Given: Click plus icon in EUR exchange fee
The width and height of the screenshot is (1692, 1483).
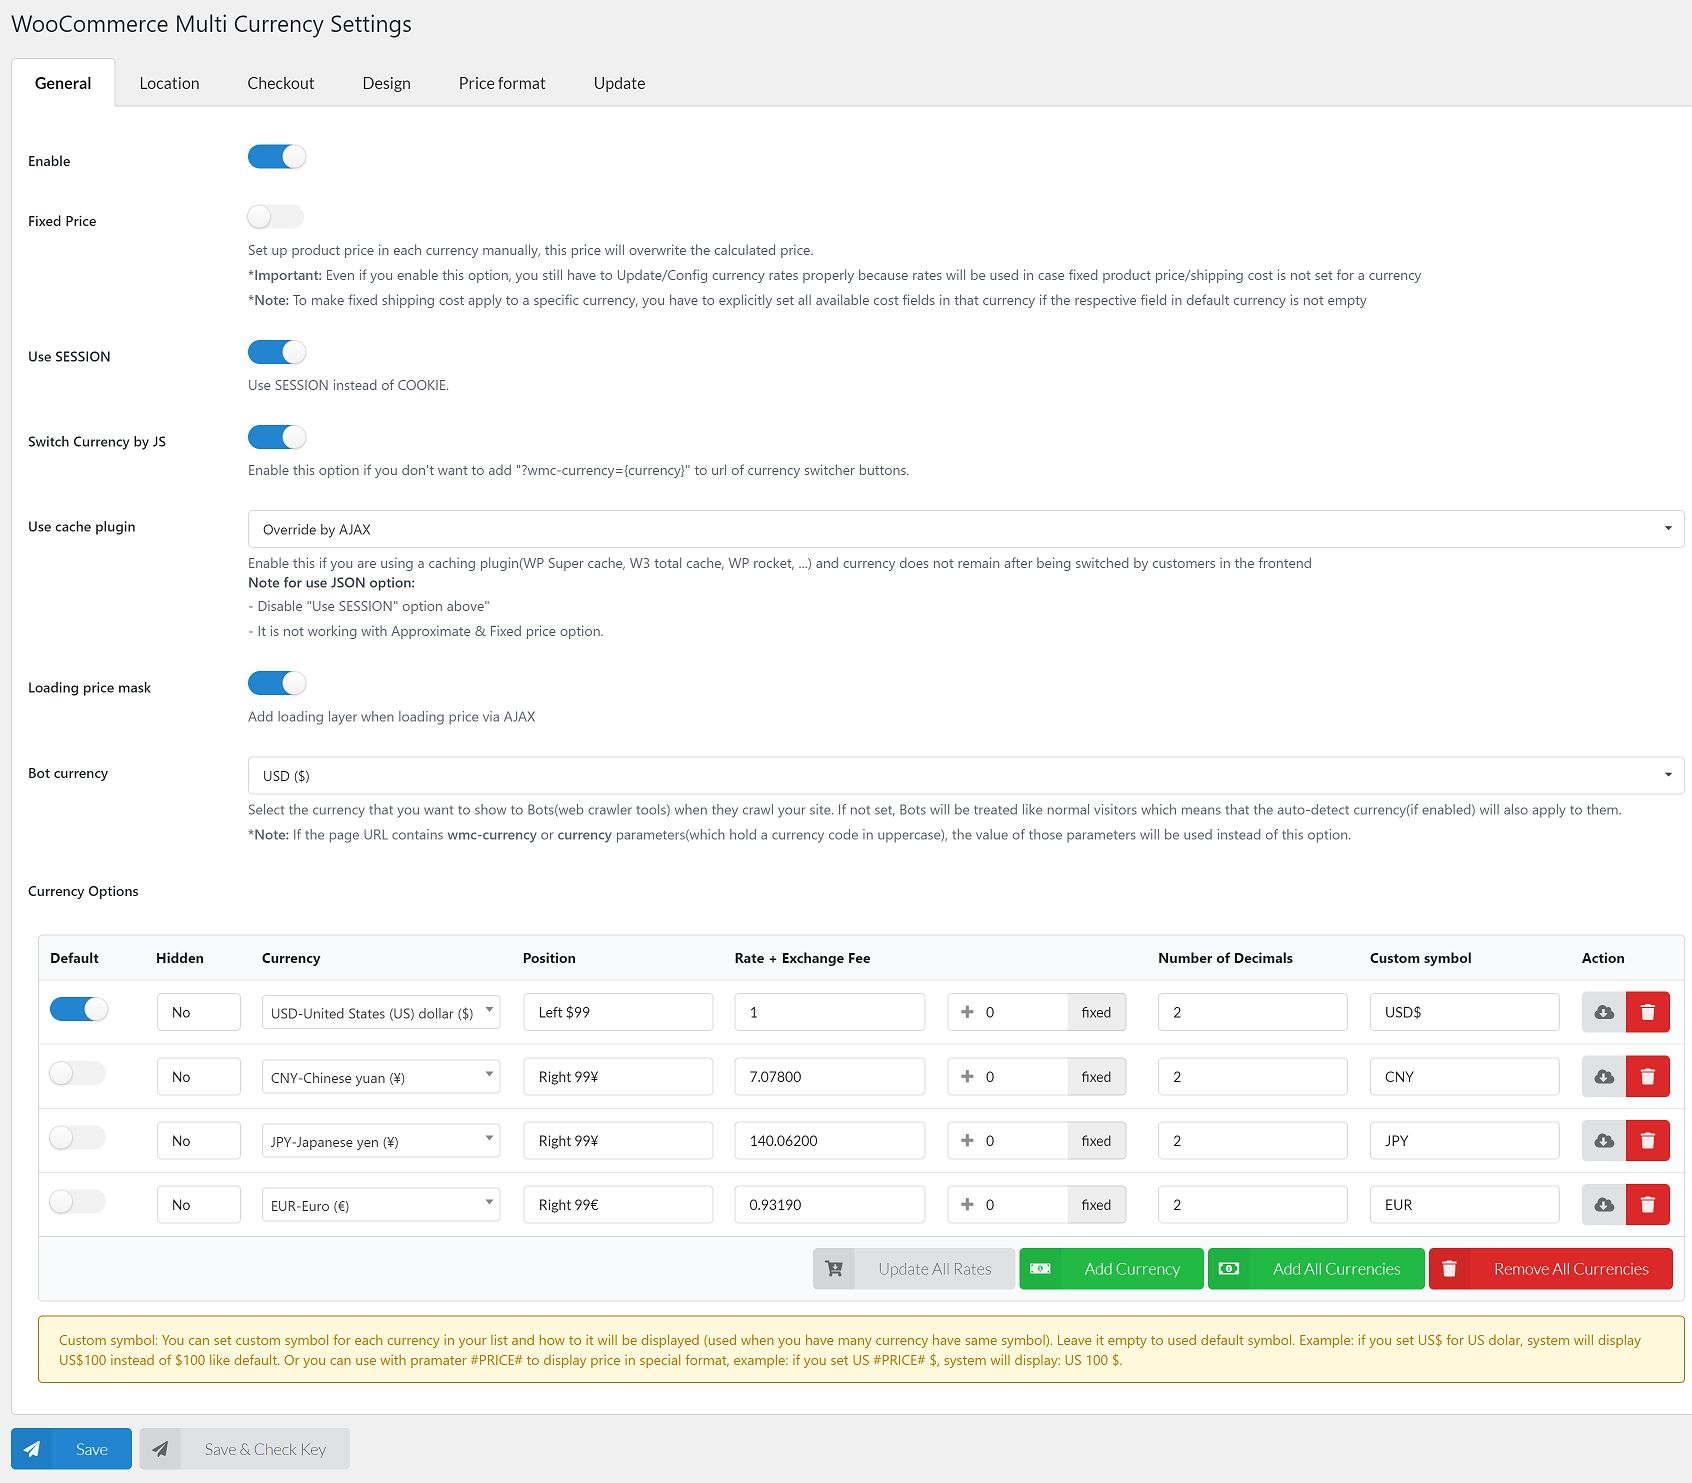Looking at the screenshot, I should pos(967,1204).
